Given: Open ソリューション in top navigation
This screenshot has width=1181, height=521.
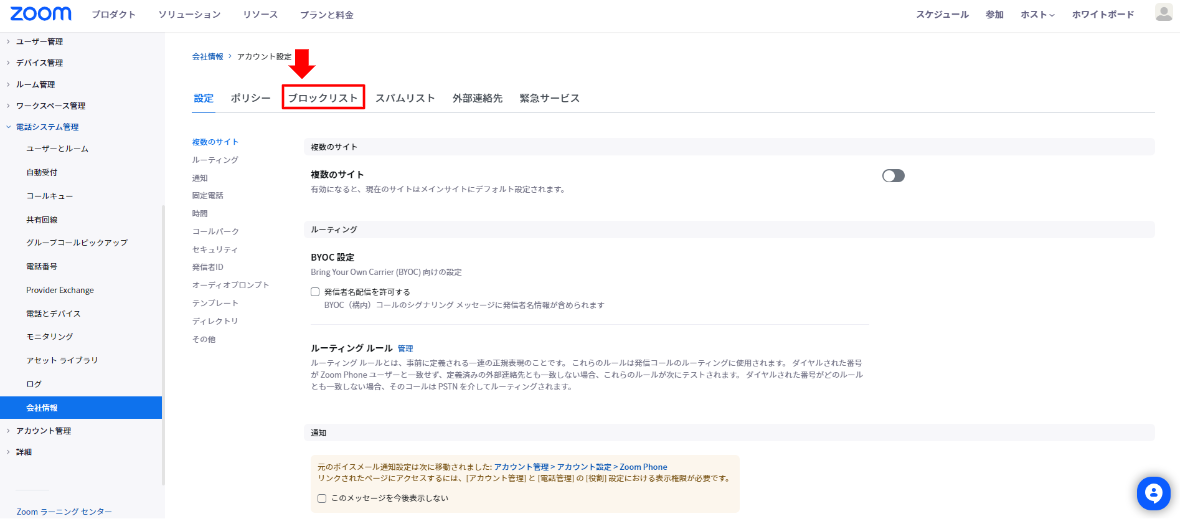Looking at the screenshot, I should (x=190, y=15).
